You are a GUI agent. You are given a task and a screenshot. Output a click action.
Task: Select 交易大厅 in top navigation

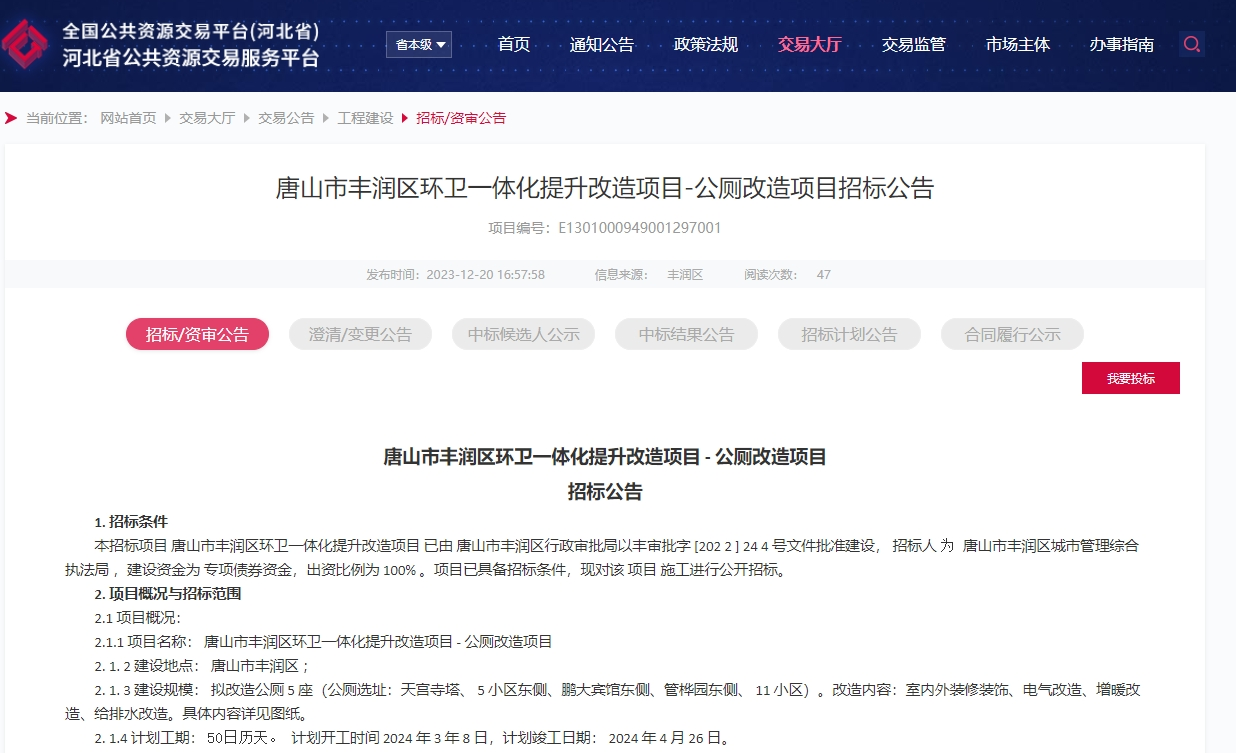click(x=810, y=44)
